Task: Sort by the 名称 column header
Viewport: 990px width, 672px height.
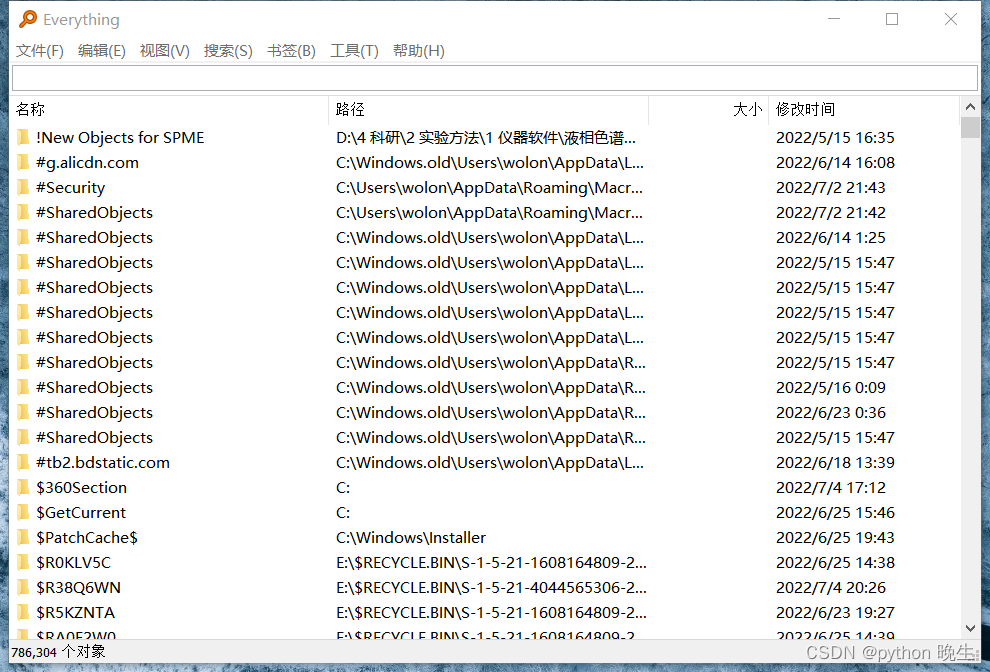Action: [x=169, y=109]
